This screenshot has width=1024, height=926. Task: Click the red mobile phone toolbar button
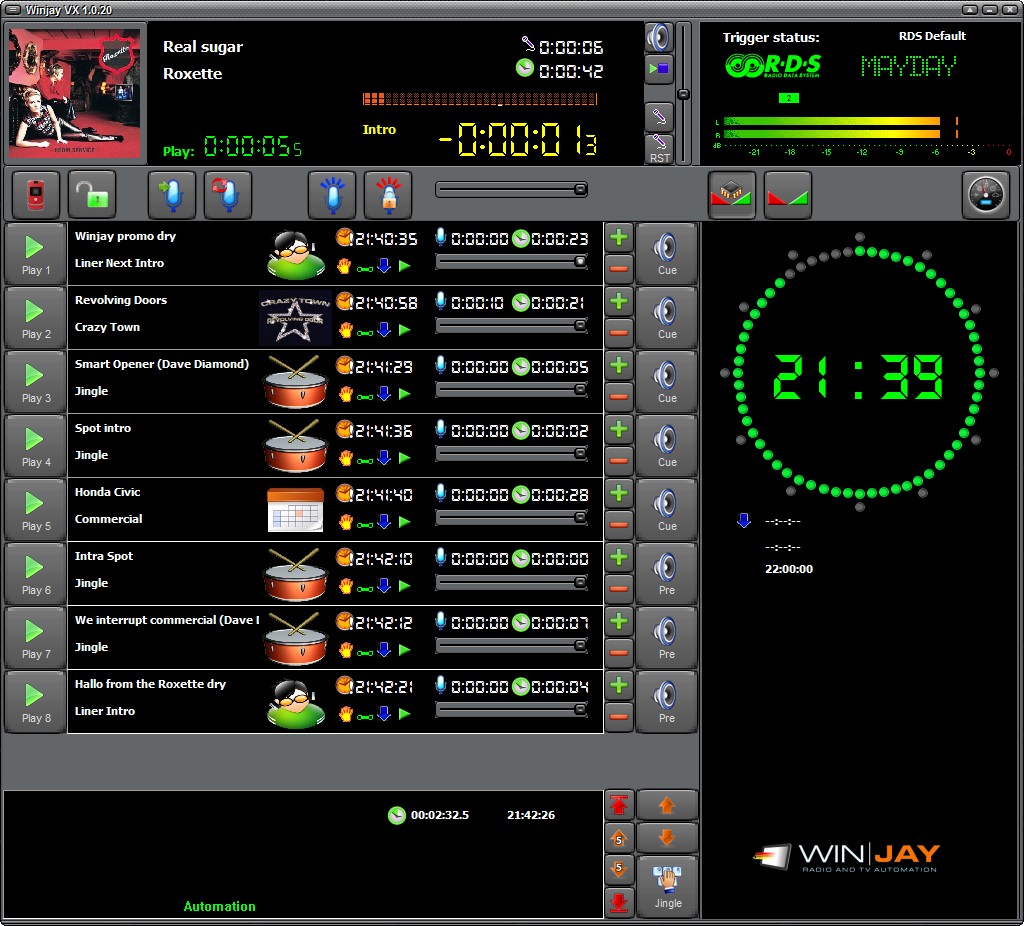[35, 195]
